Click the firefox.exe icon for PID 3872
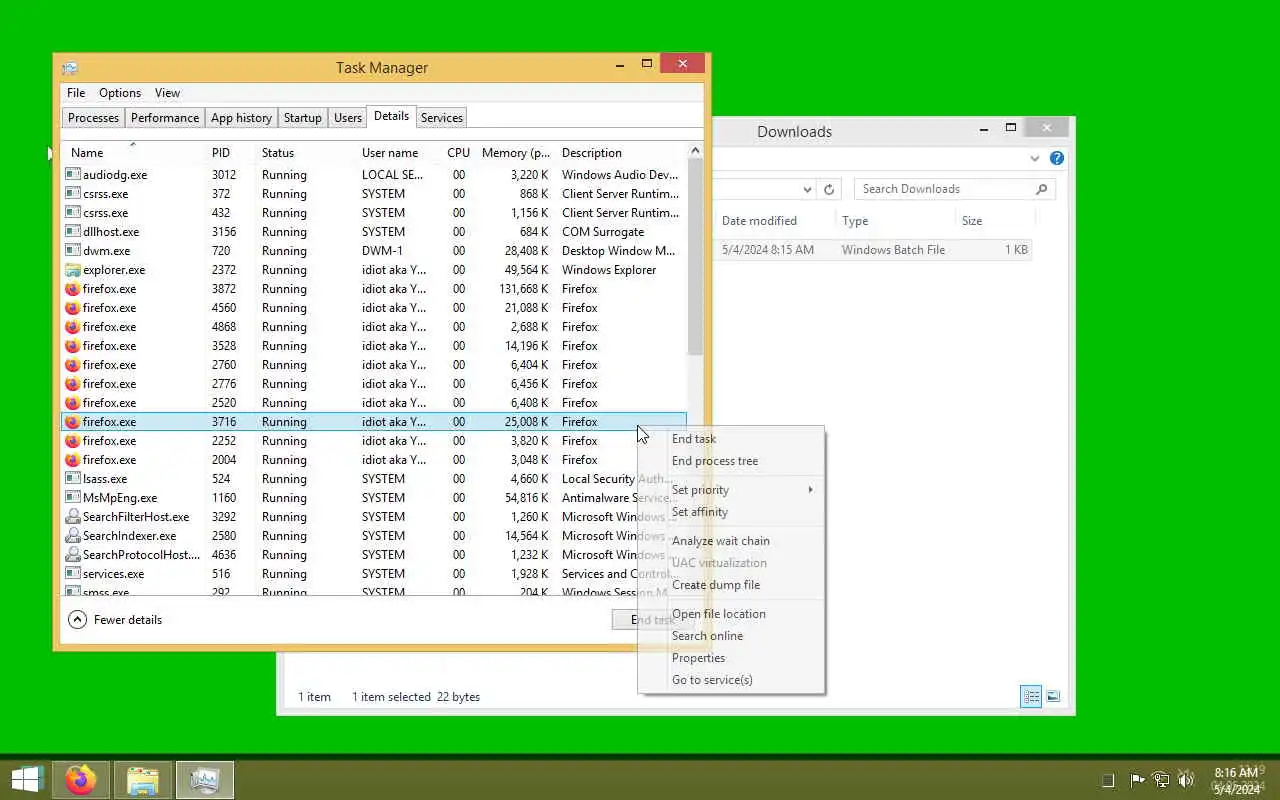 pyautogui.click(x=72, y=289)
